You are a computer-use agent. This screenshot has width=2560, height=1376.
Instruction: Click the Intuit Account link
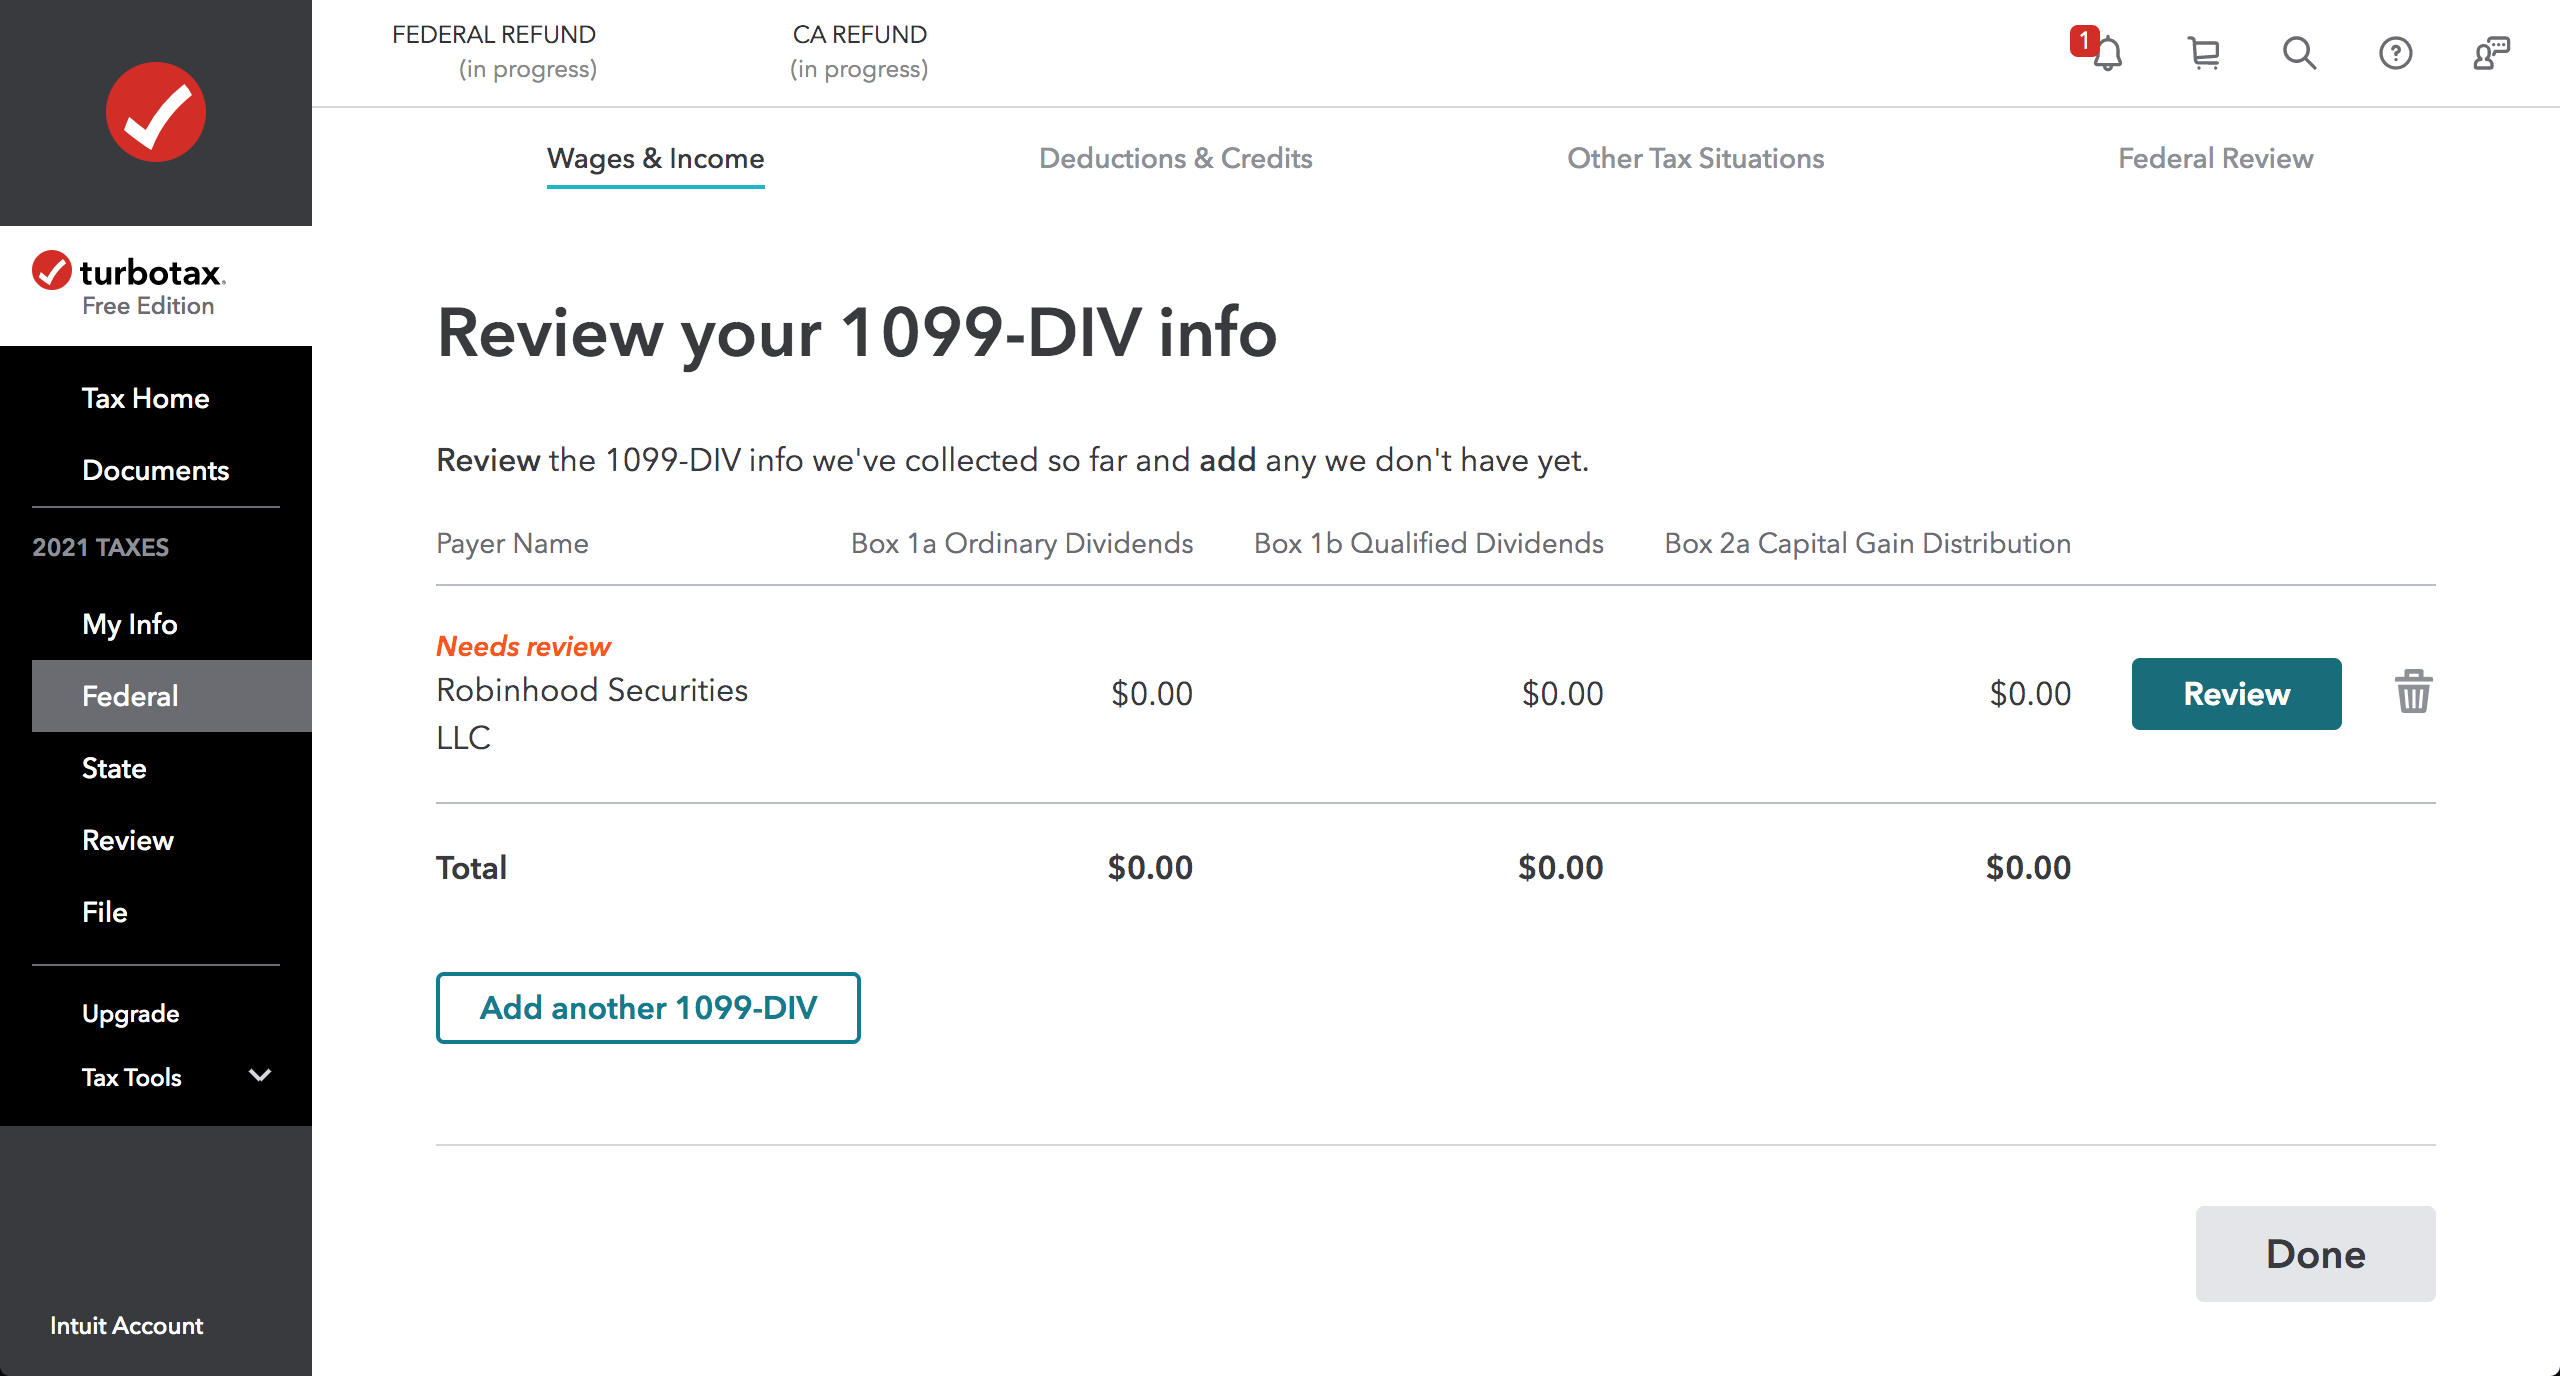pos(127,1325)
